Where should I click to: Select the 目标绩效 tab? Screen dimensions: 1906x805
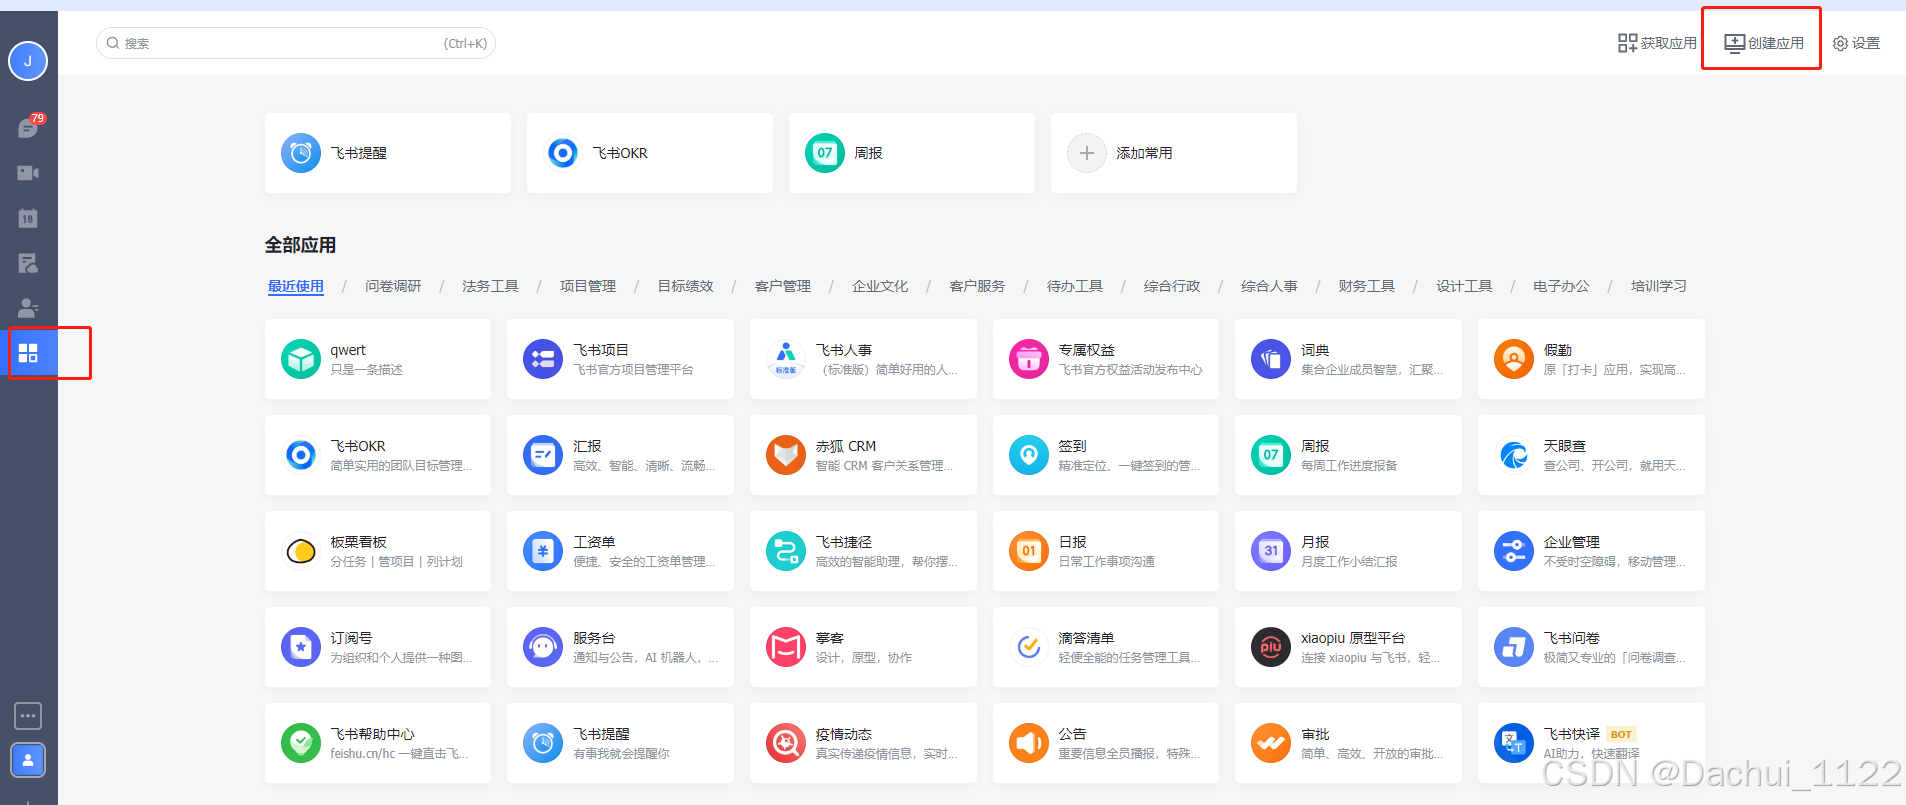coord(685,286)
